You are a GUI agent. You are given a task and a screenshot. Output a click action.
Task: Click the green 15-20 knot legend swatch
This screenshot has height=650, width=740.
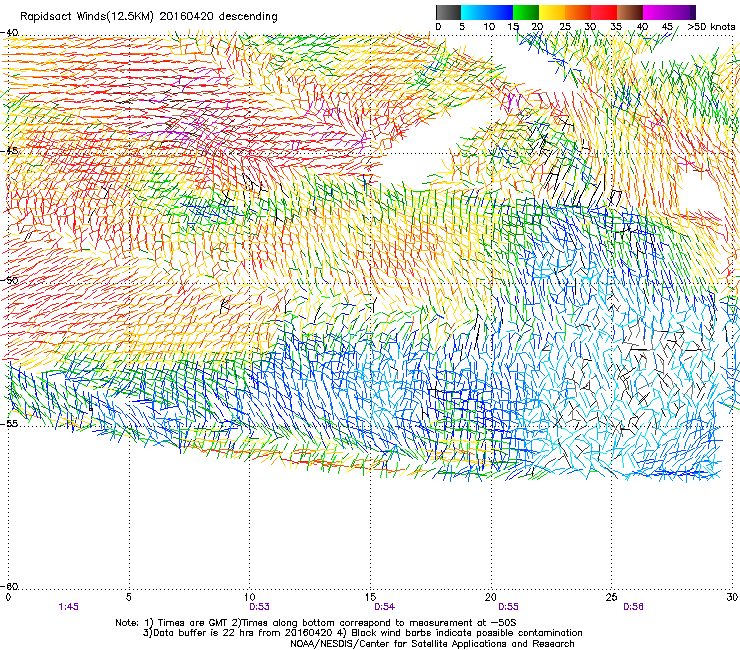click(x=526, y=12)
